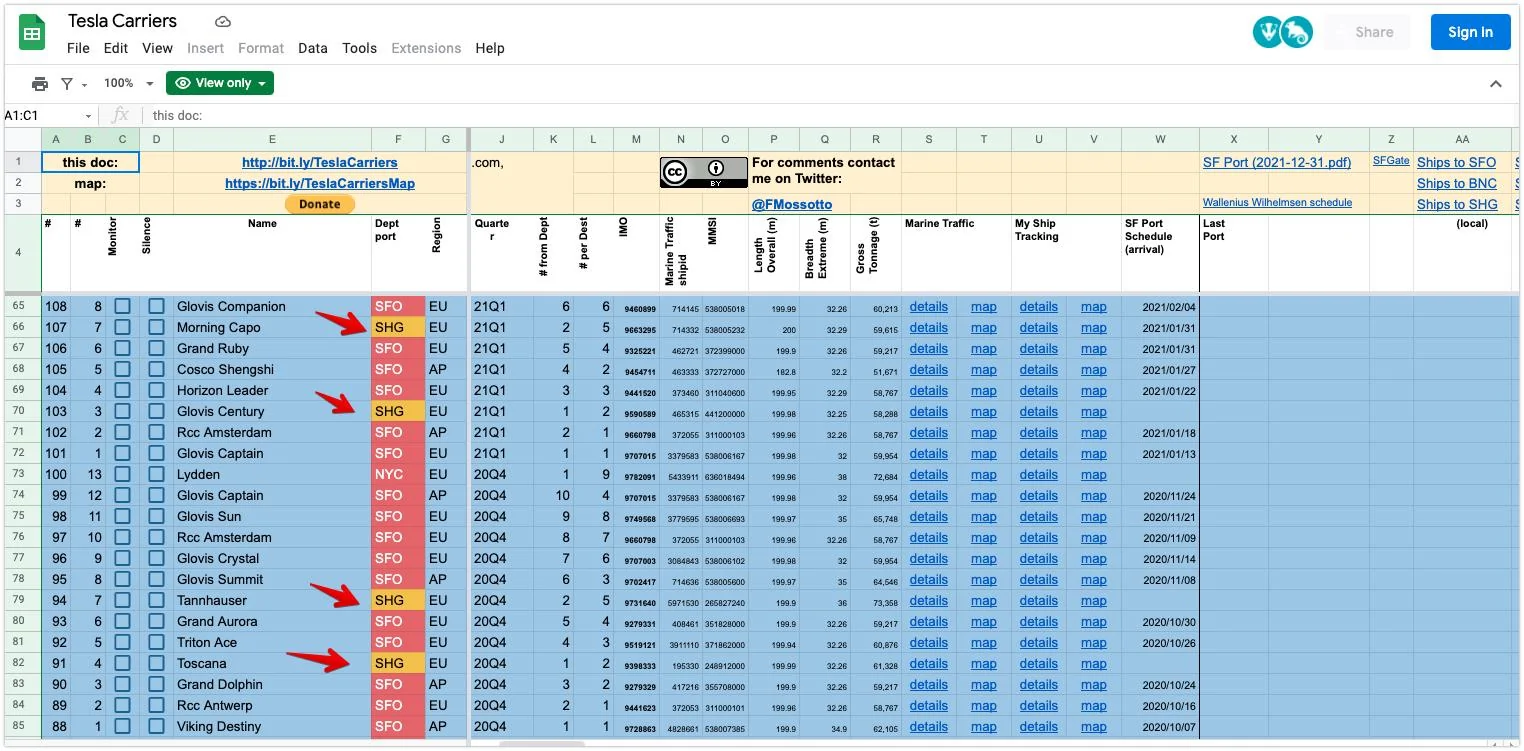Open the SF Port (2021-12-31.pdf) link
The height and width of the screenshot is (751, 1524).
coord(1277,163)
